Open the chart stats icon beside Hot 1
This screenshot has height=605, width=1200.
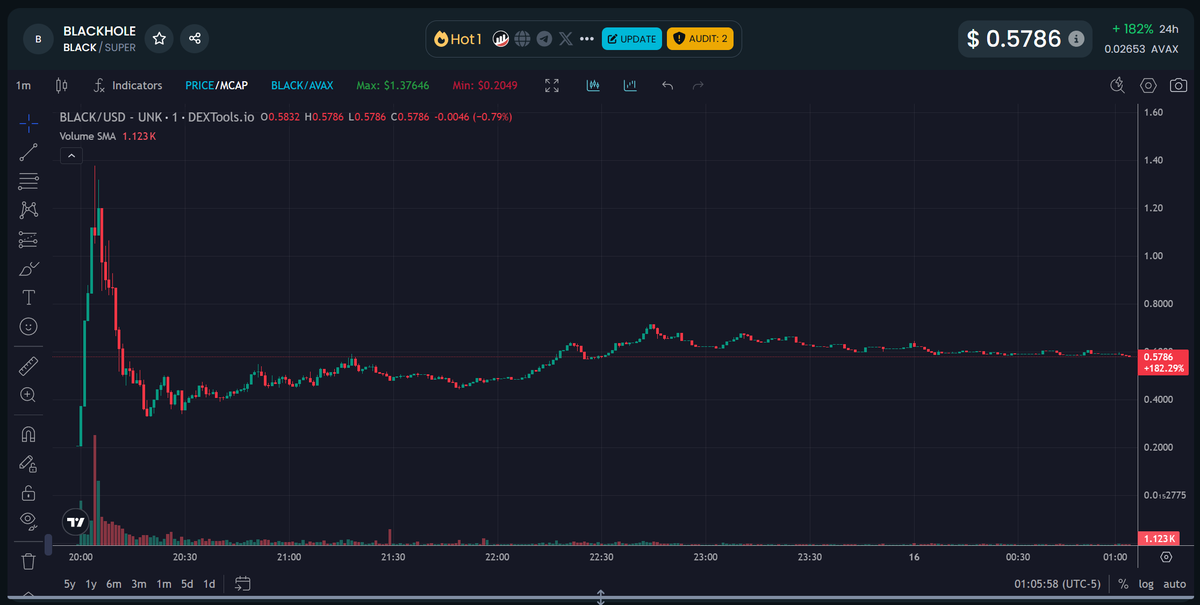click(x=502, y=39)
